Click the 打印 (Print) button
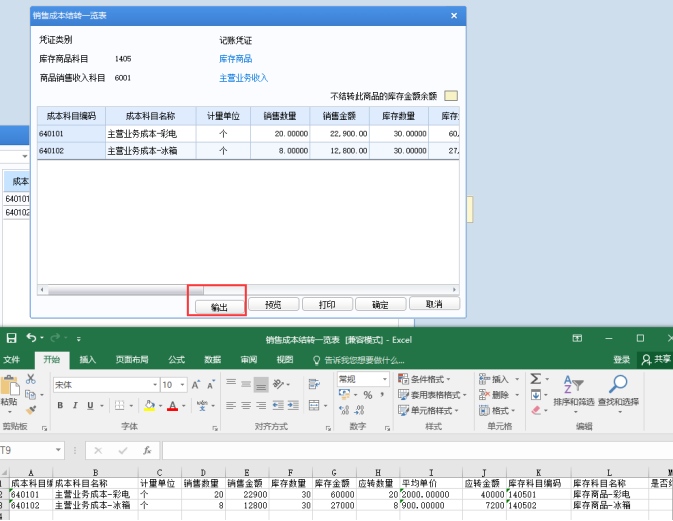 327,304
